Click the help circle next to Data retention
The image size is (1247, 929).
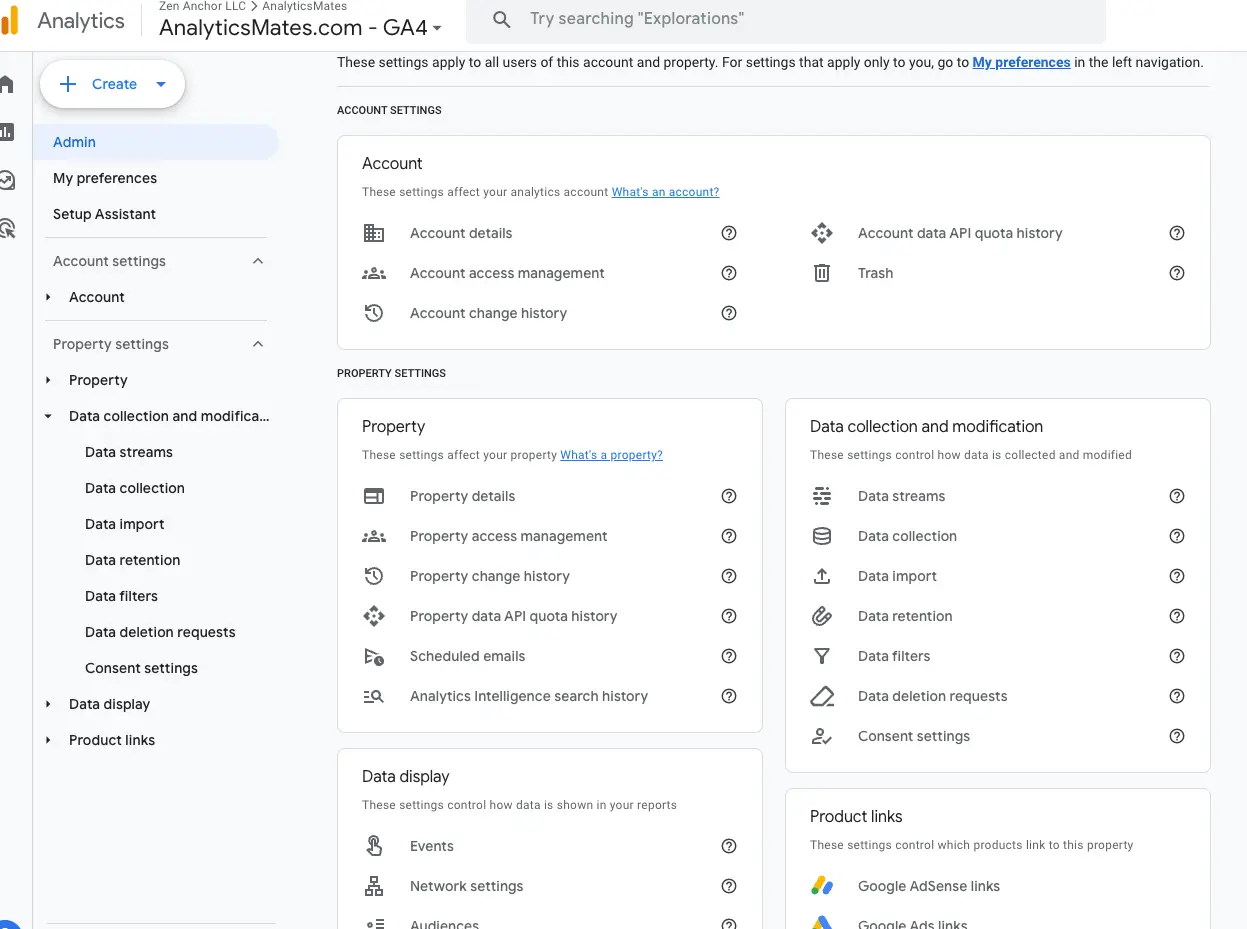(x=1177, y=616)
